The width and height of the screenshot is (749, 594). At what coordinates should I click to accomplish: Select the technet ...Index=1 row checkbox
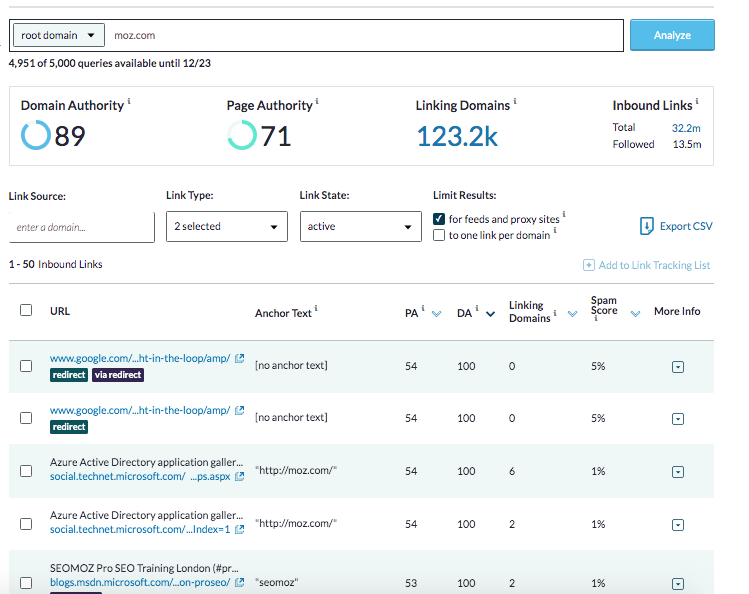click(26, 524)
